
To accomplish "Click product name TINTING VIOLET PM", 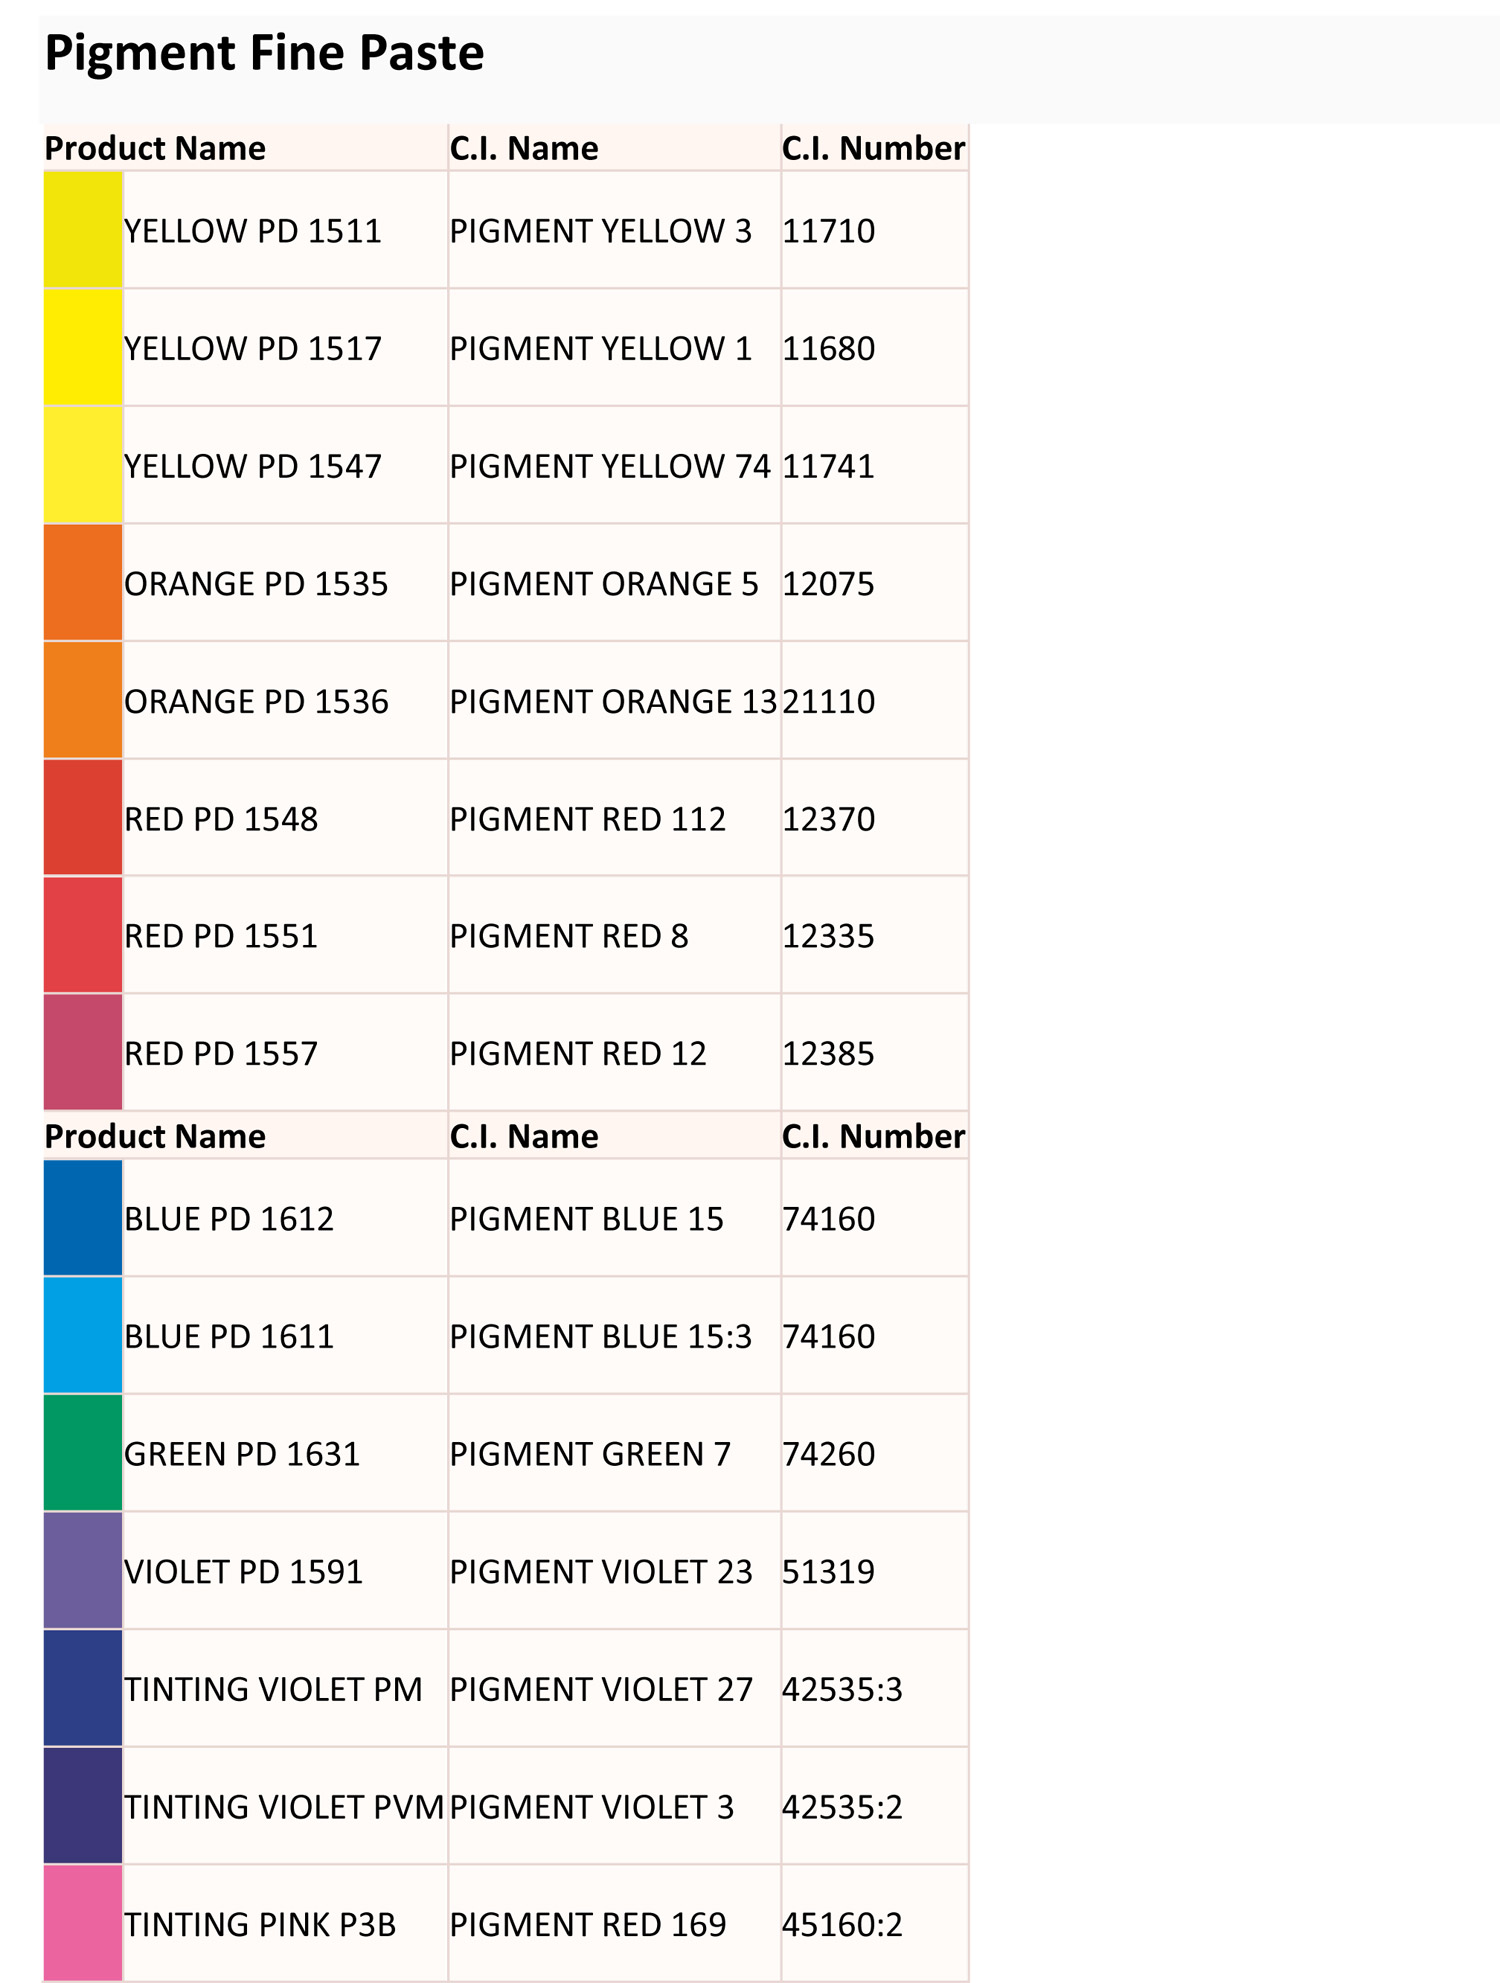I will (273, 1689).
